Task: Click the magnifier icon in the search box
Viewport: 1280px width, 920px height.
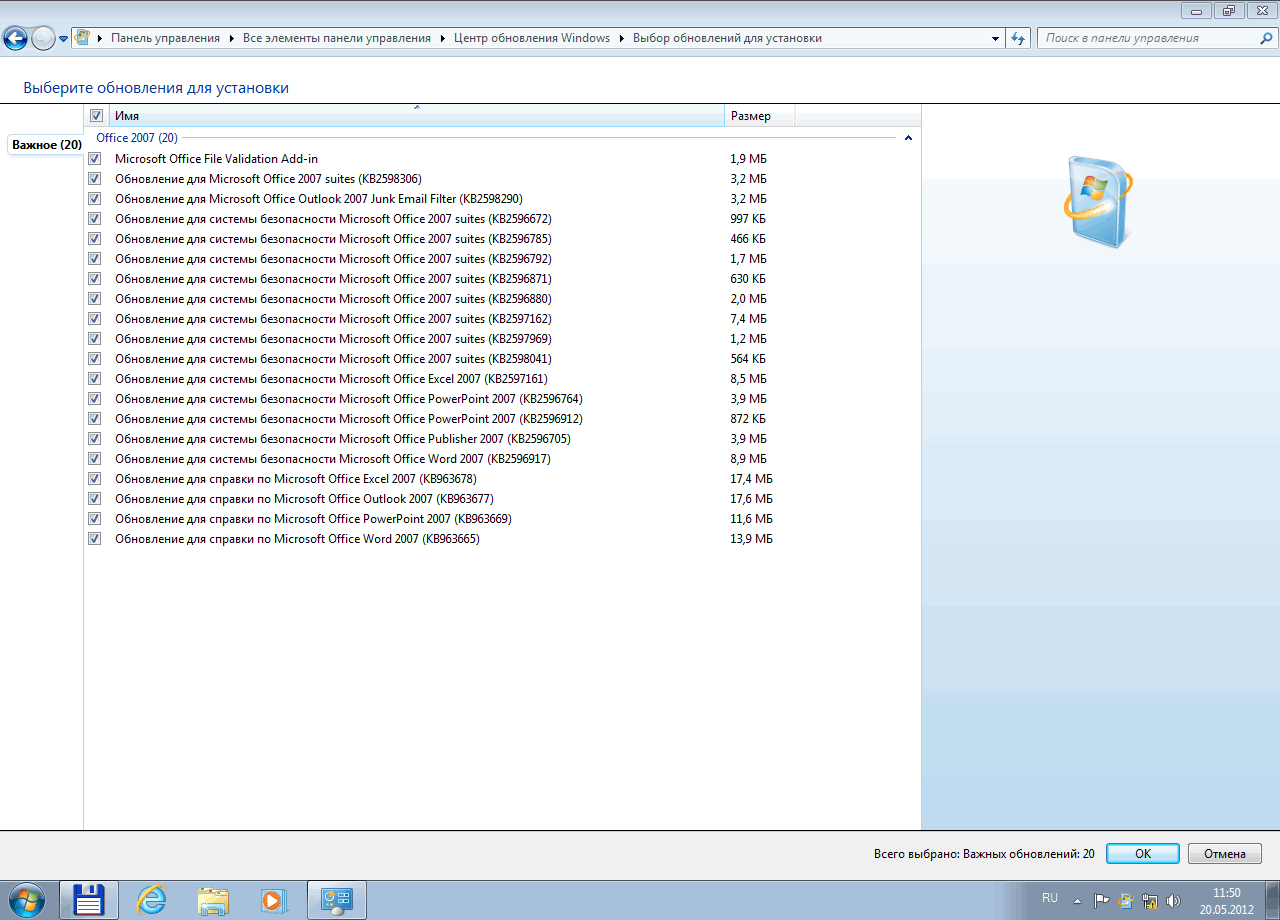Action: coord(1266,38)
